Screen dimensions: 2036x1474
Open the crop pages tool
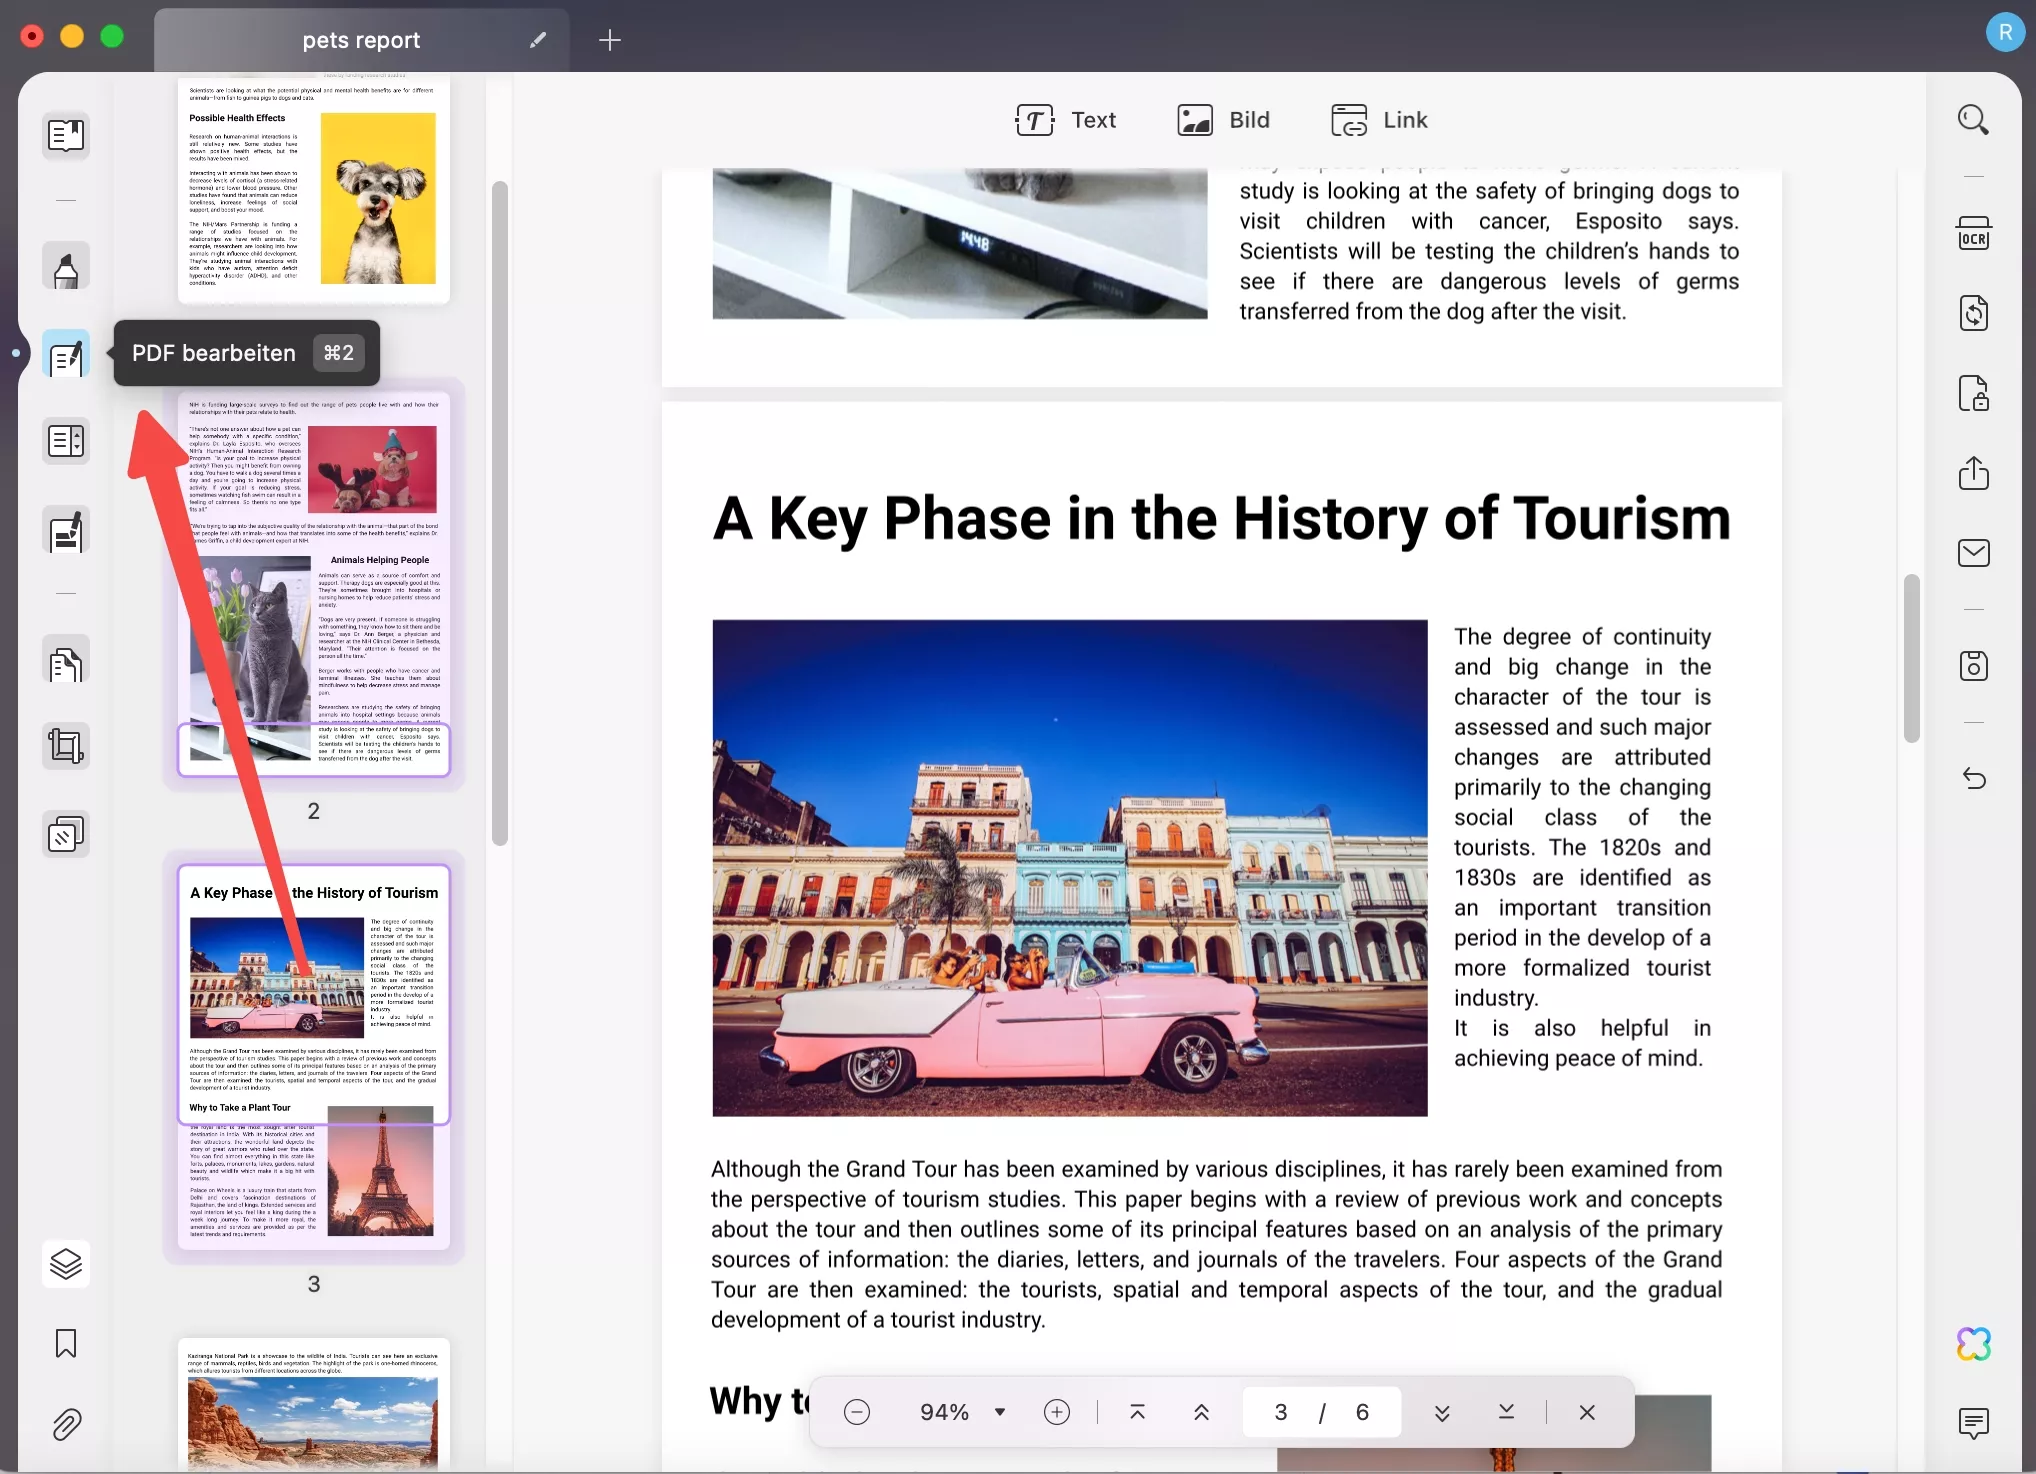[x=65, y=745]
